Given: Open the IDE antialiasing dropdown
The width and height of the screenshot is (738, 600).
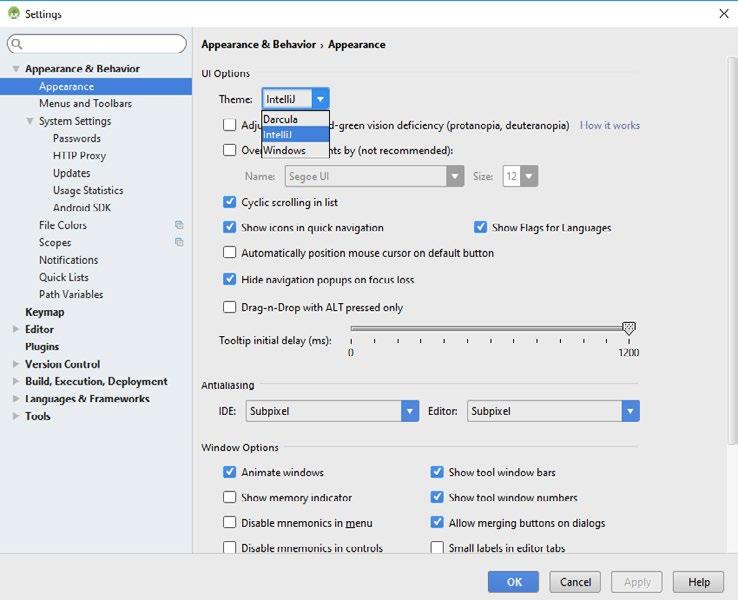Looking at the screenshot, I should [x=409, y=411].
